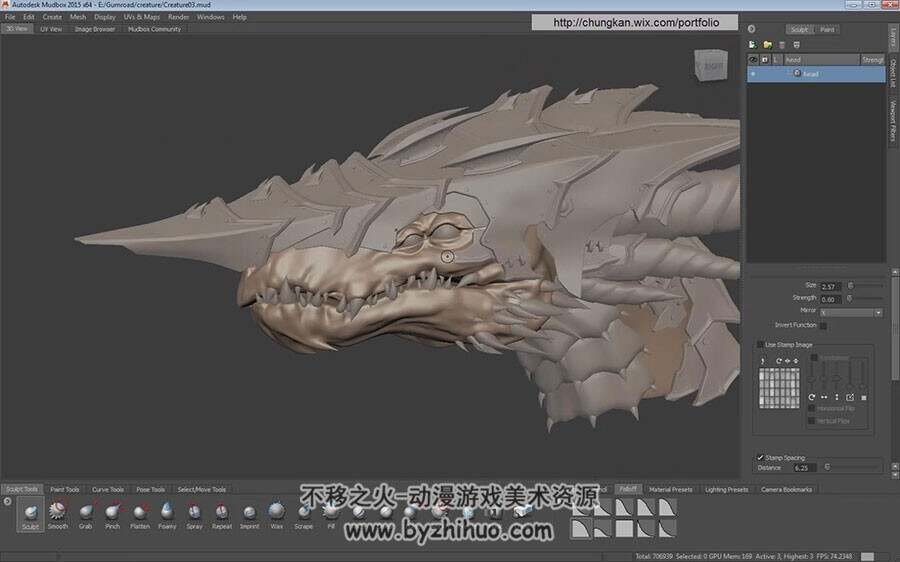Switch to Pose Tools tab
900x562 pixels.
(150, 490)
